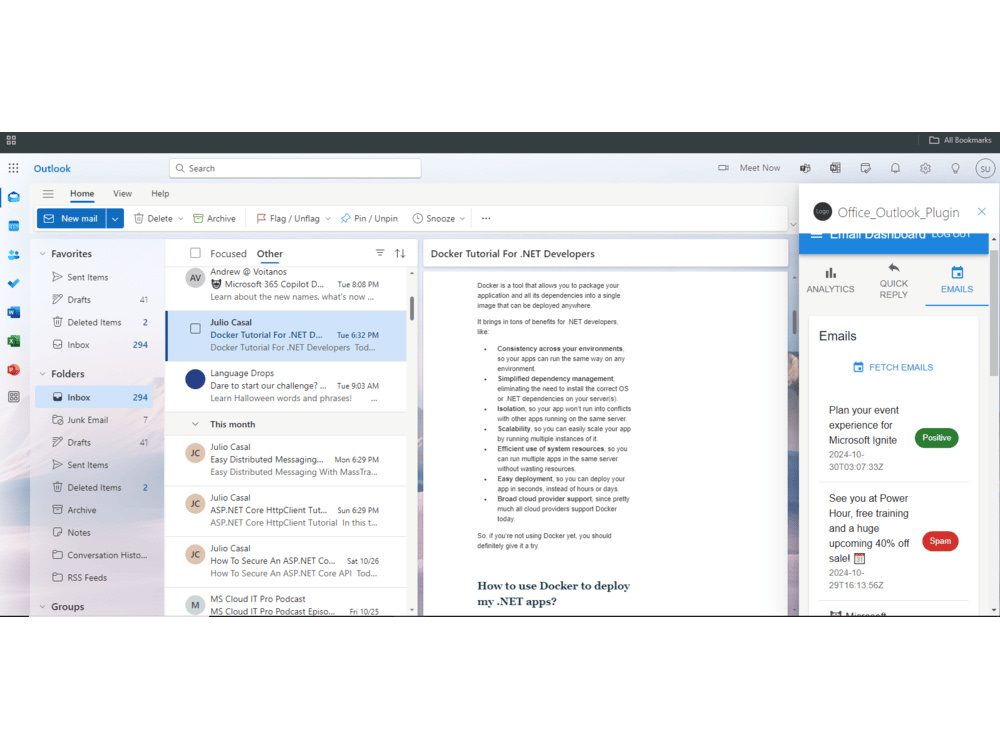
Task: Open the All Bookmarks folder
Action: pos(960,140)
